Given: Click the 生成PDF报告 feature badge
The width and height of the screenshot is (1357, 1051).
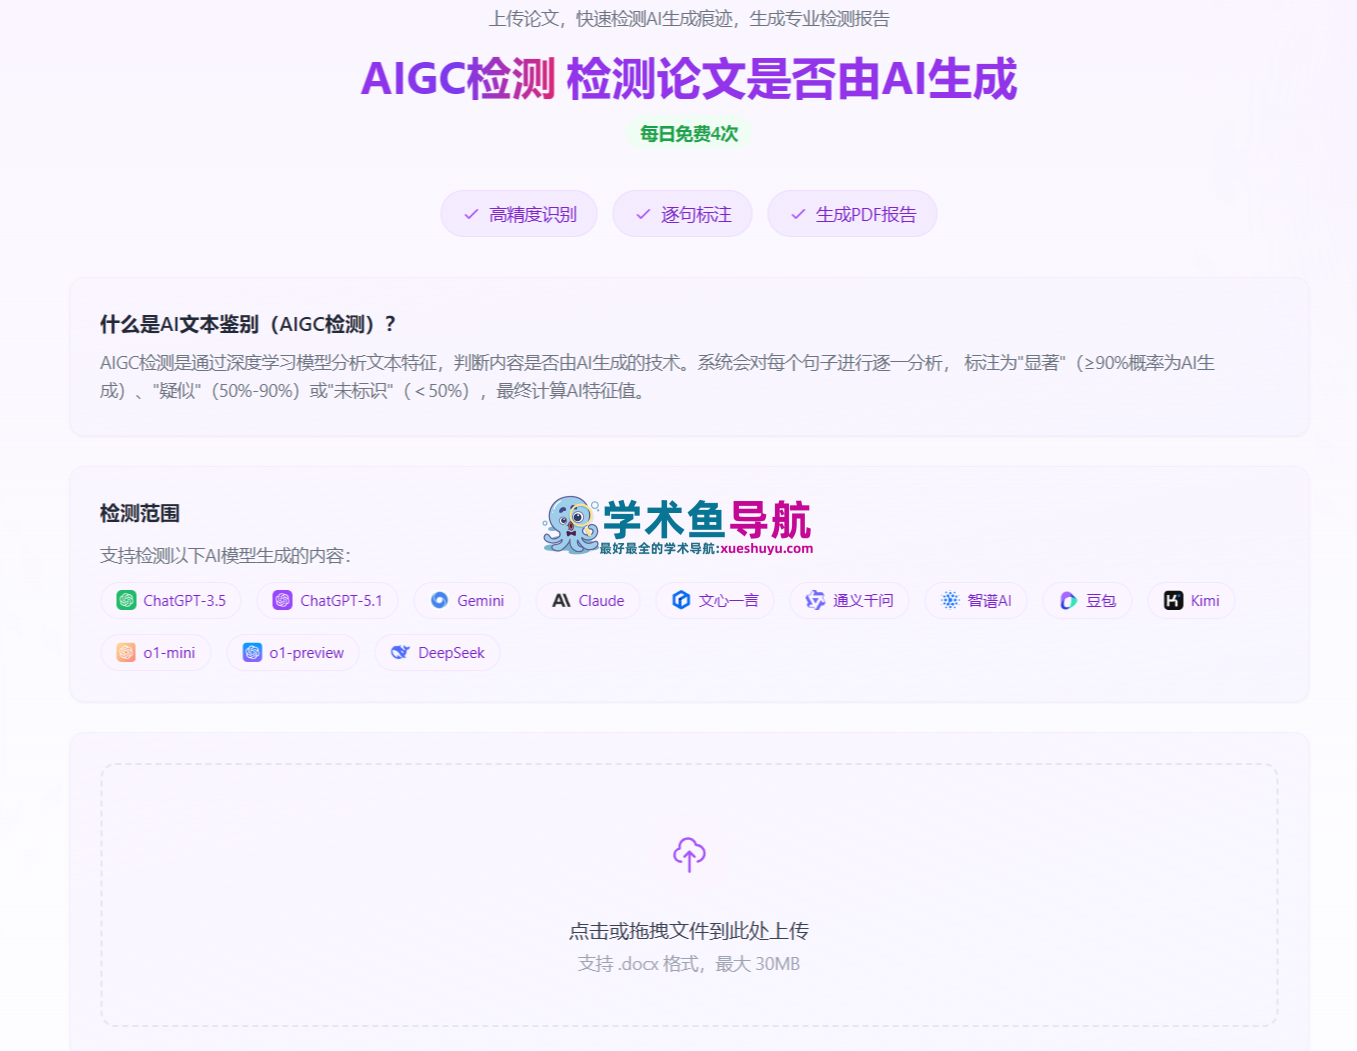Looking at the screenshot, I should click(x=852, y=213).
